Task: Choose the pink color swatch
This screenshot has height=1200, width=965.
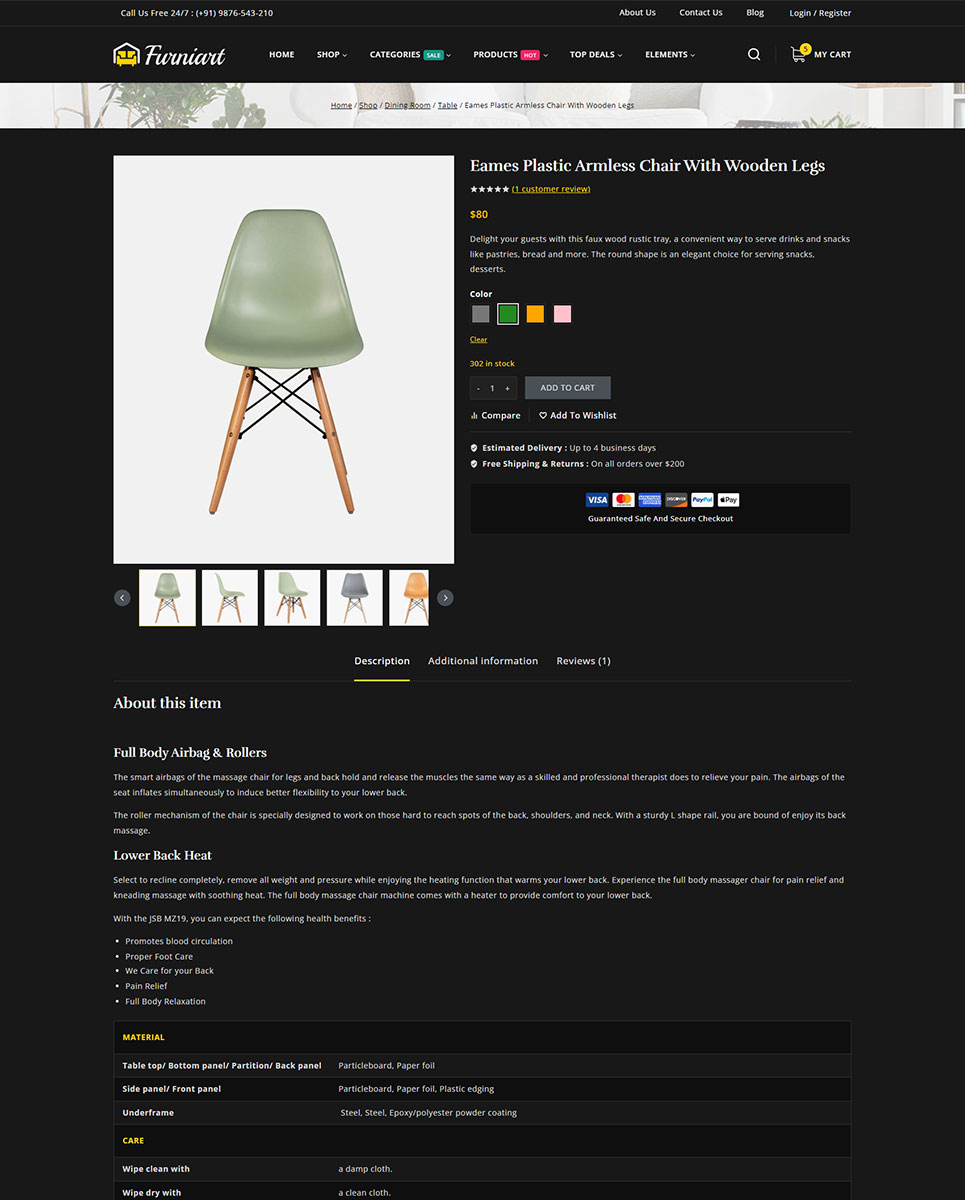Action: tap(563, 314)
